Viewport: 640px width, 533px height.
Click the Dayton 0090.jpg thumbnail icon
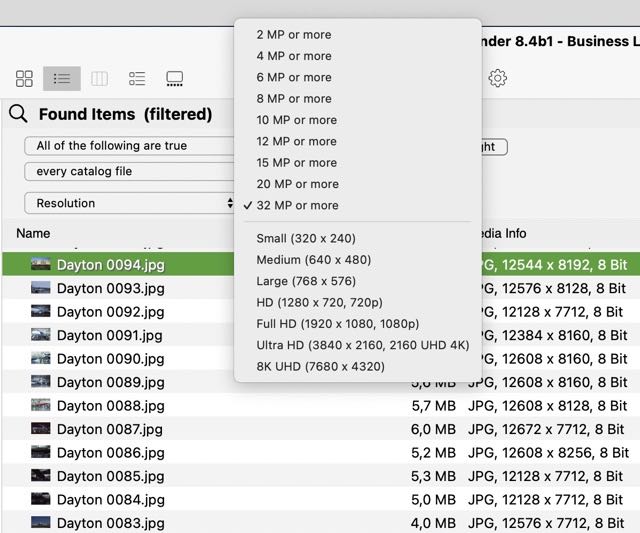pos(40,358)
